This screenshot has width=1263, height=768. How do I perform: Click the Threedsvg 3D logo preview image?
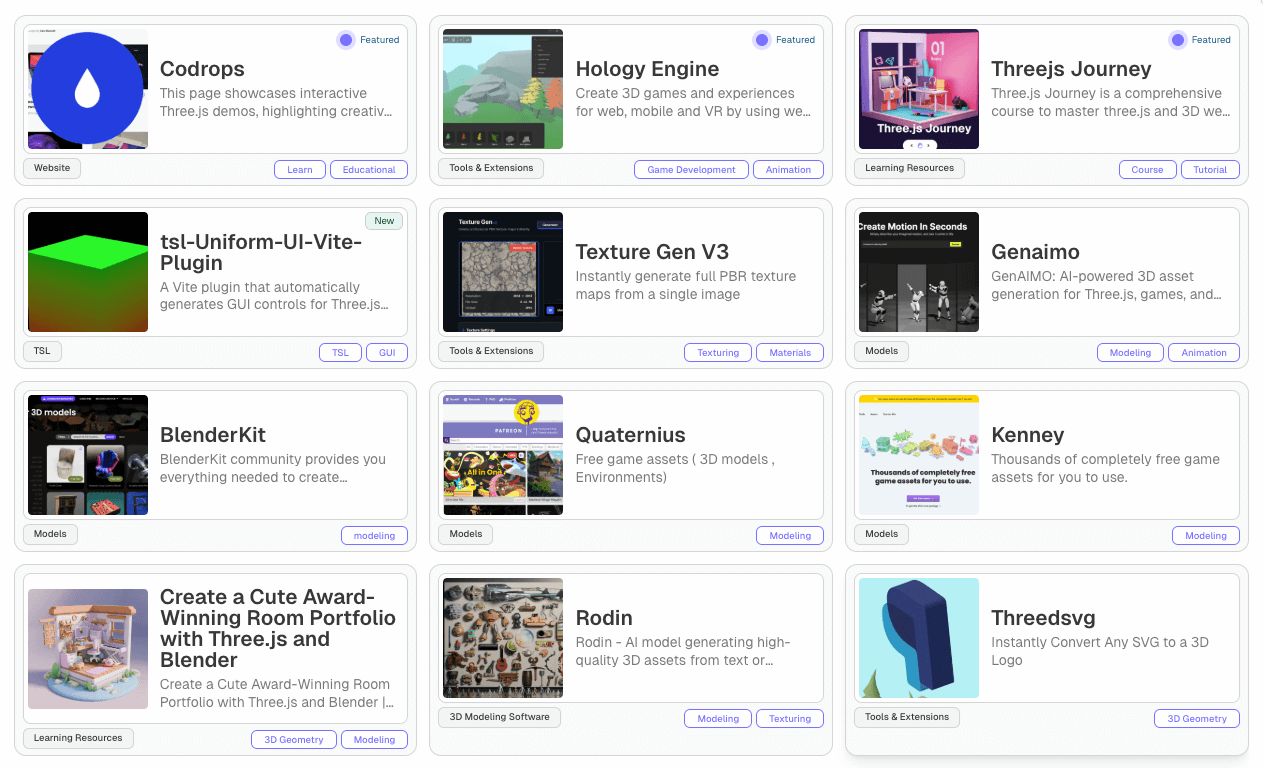918,637
